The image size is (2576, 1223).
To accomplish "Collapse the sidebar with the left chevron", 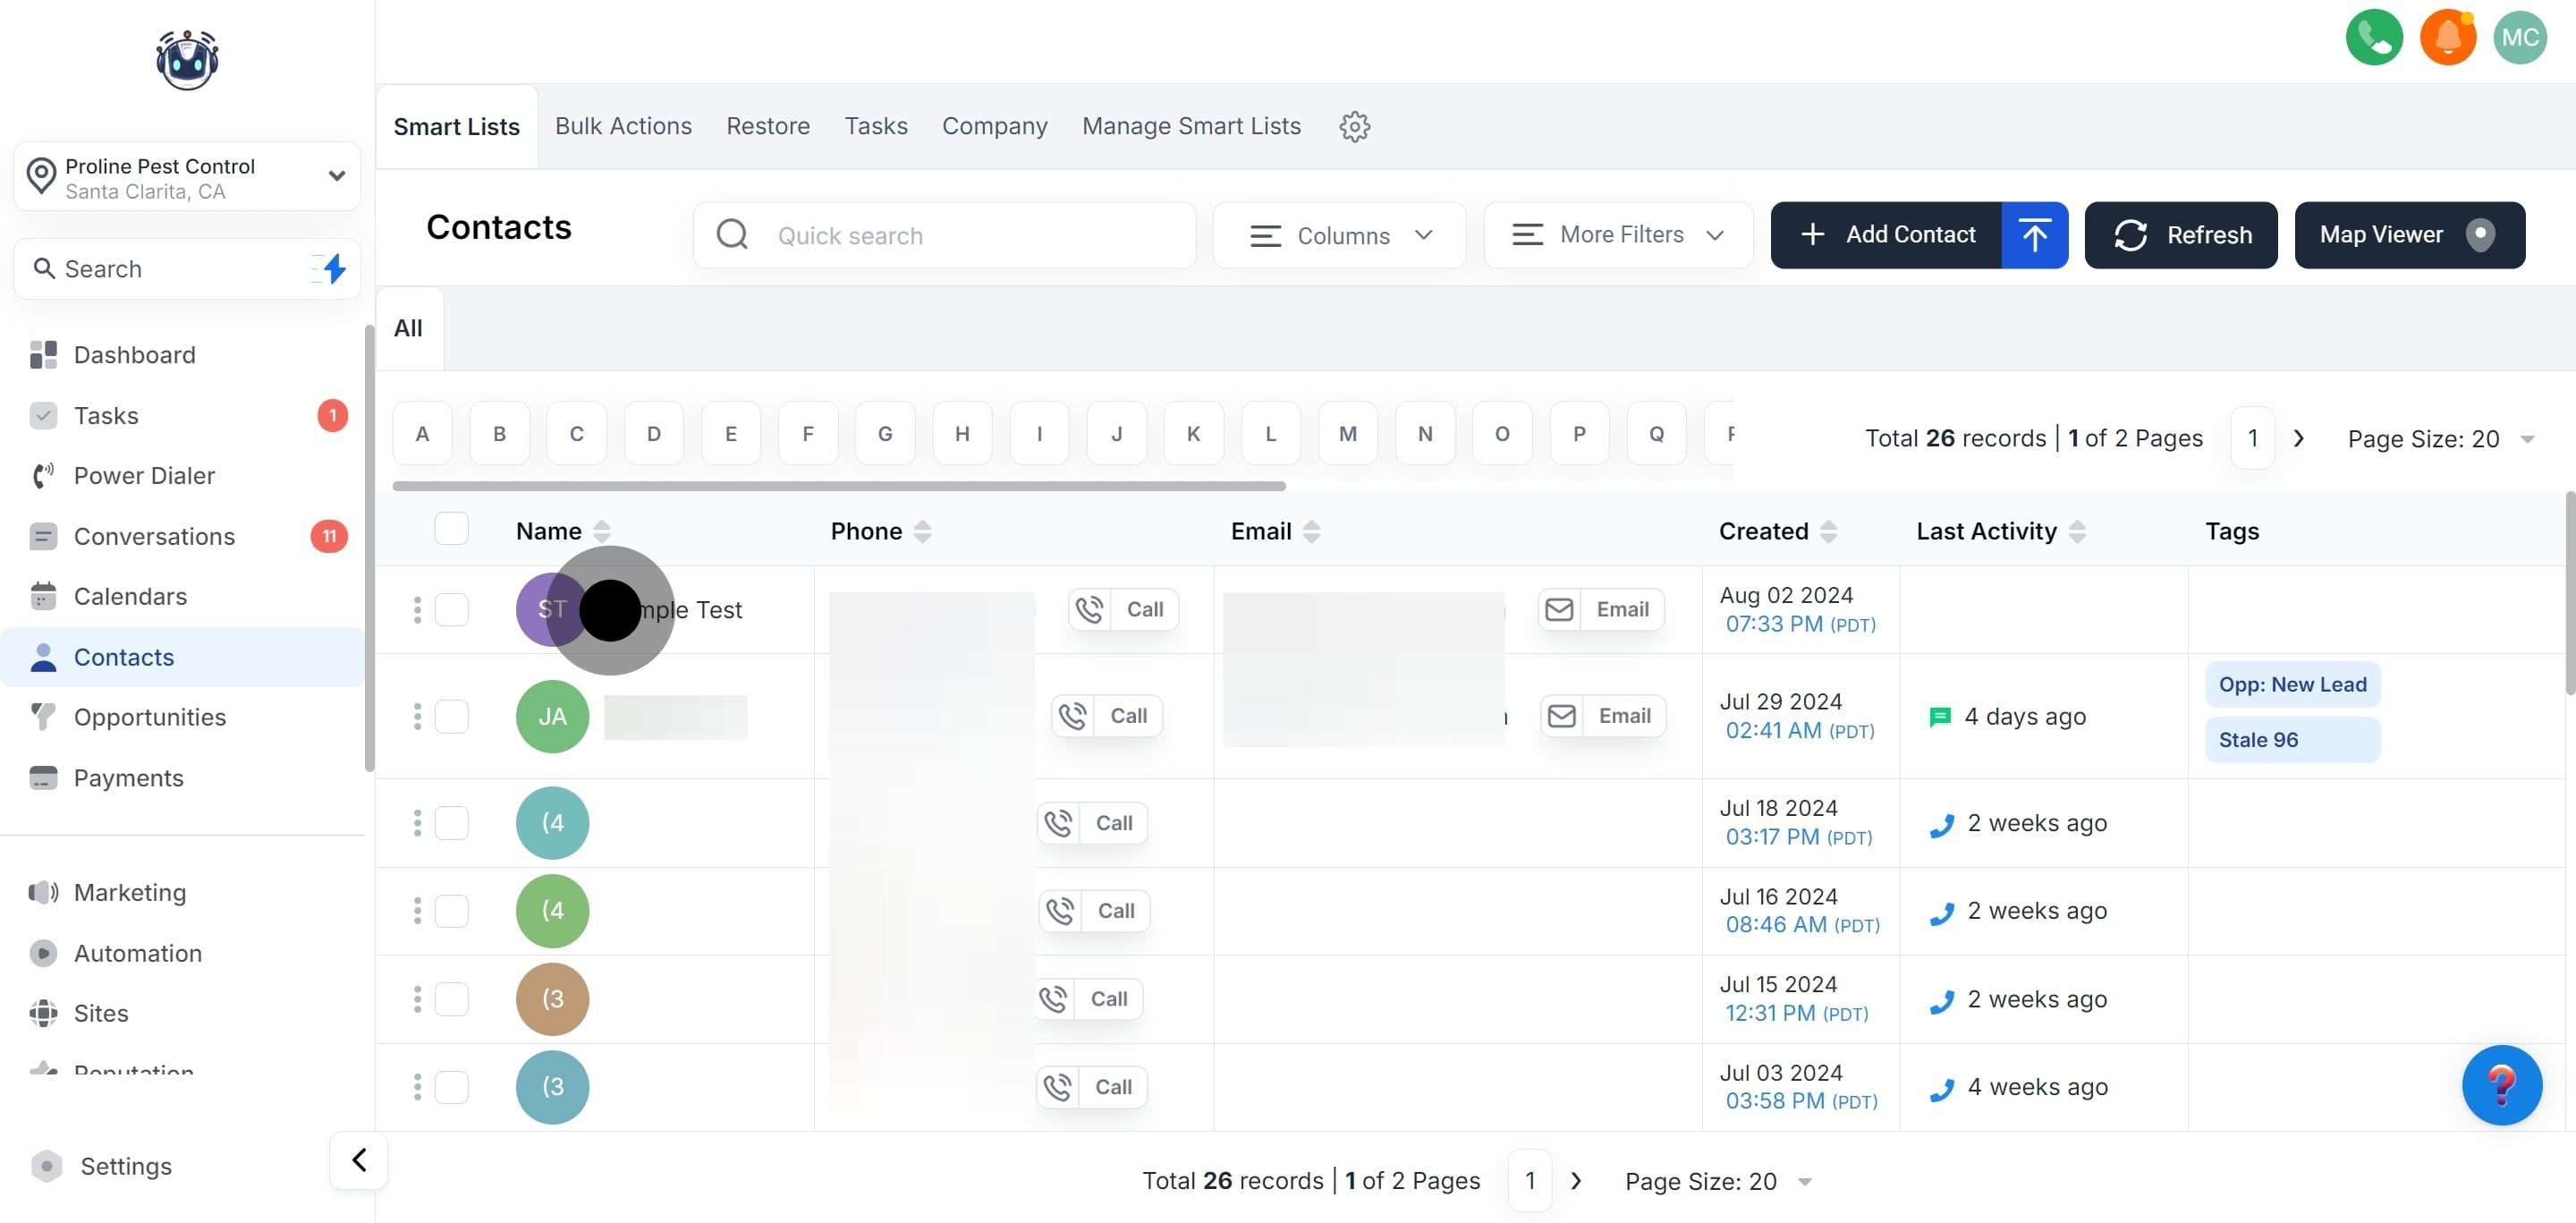I will point(359,1160).
